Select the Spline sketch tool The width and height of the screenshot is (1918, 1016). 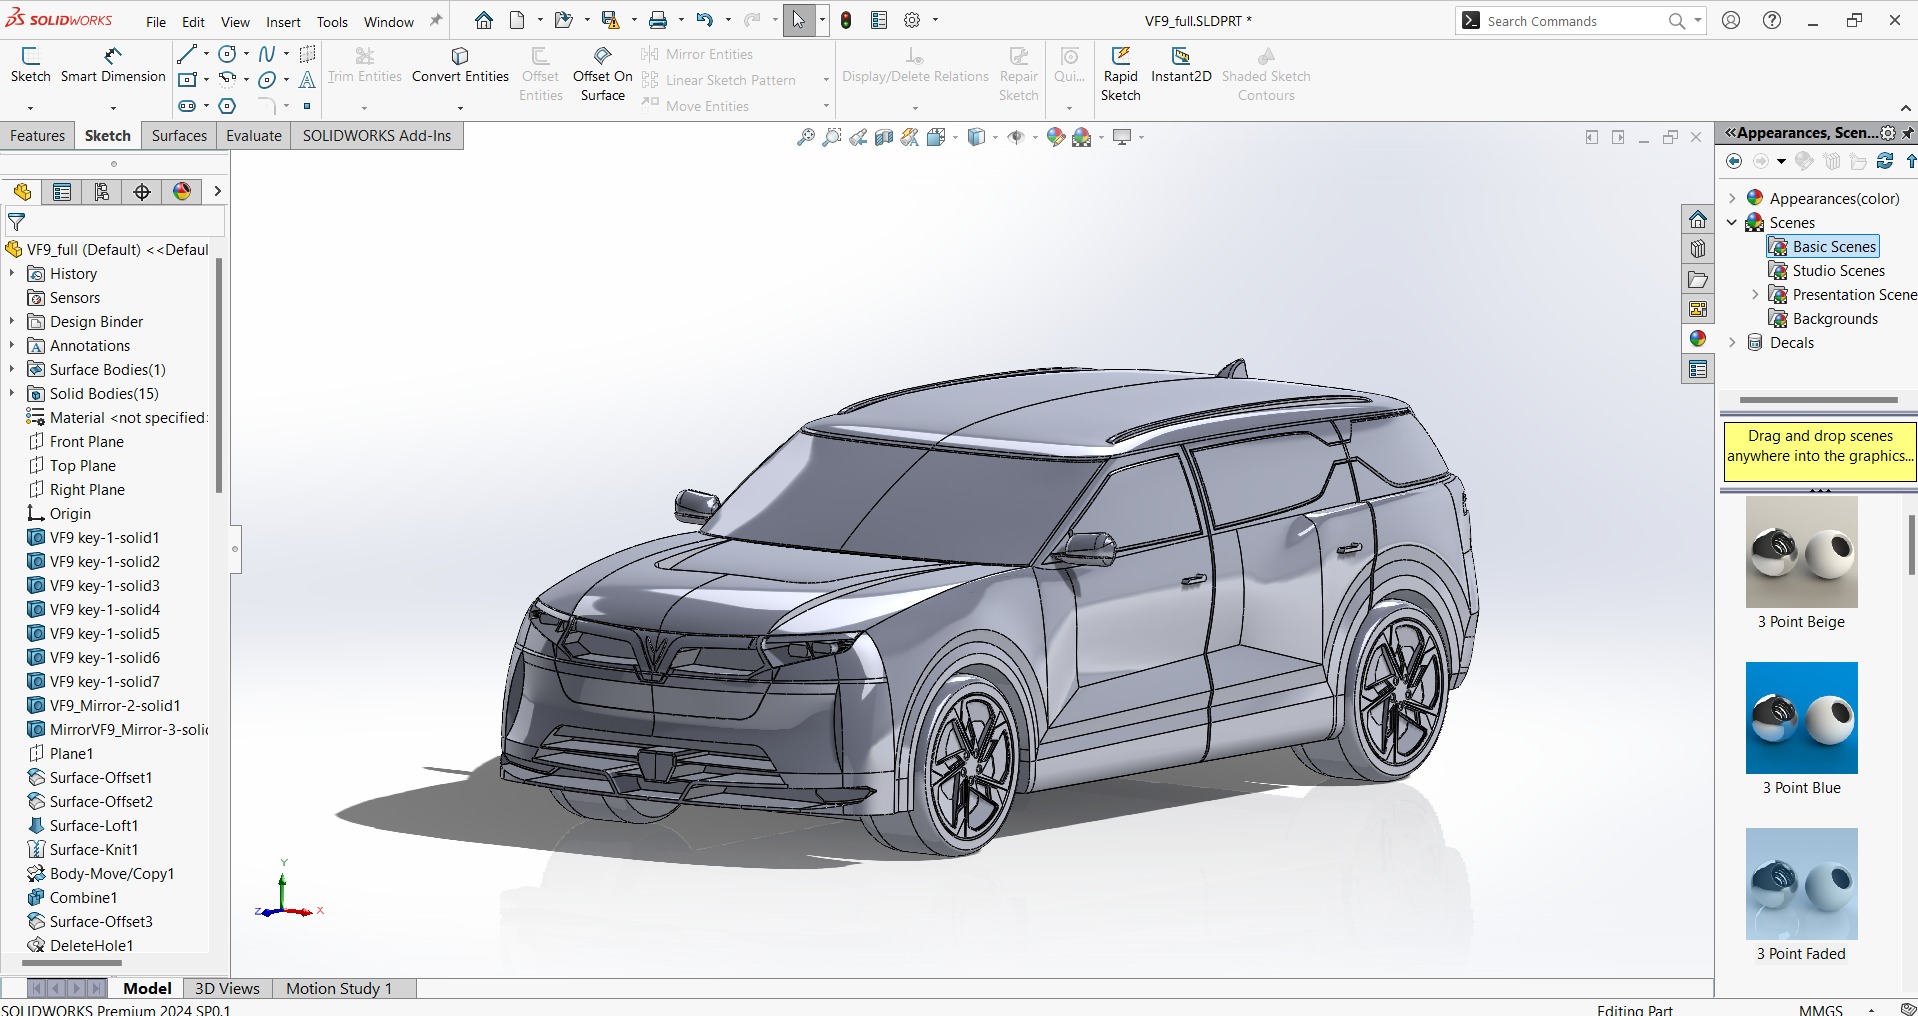point(267,54)
